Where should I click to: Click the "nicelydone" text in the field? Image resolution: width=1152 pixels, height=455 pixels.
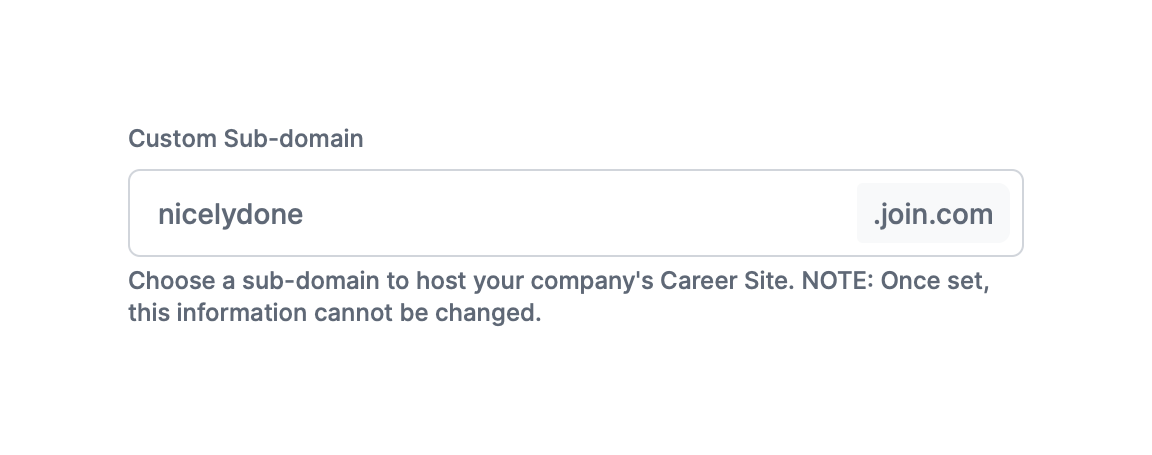coord(230,214)
